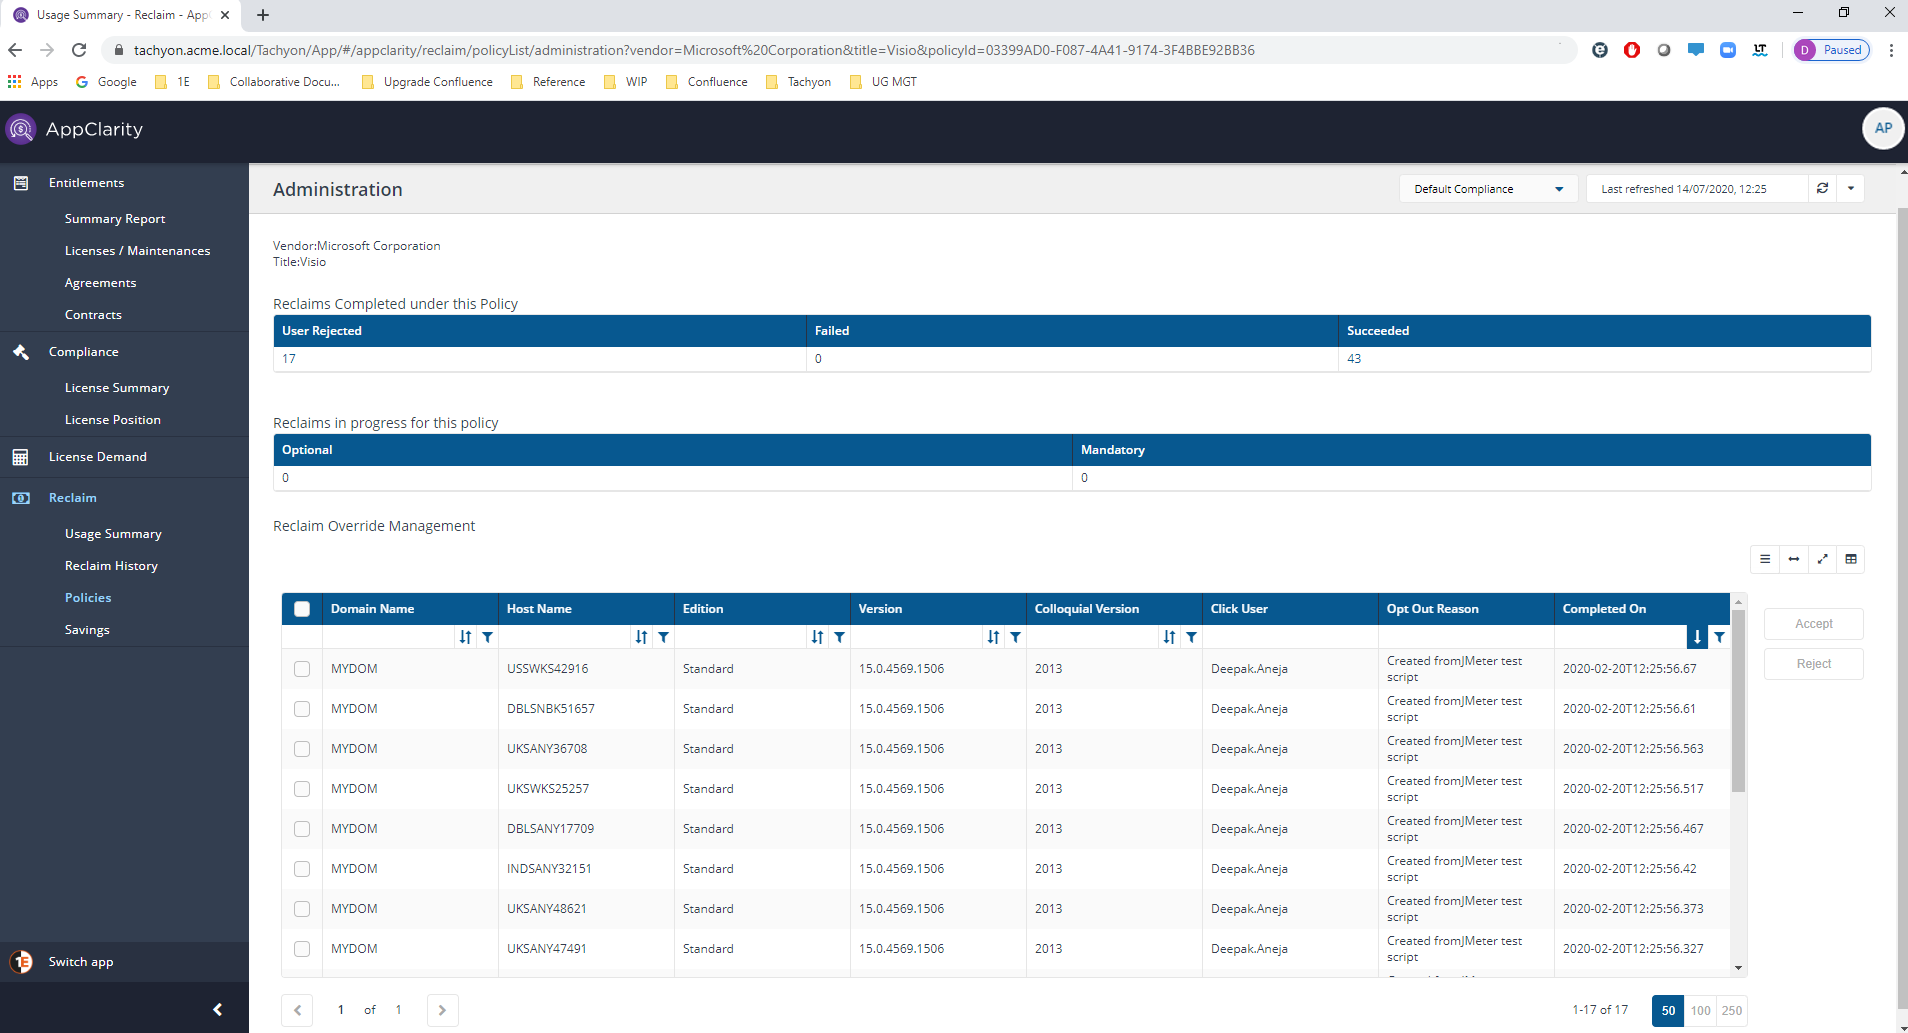
Task: Open the grid row density menu icon
Action: 1765,559
